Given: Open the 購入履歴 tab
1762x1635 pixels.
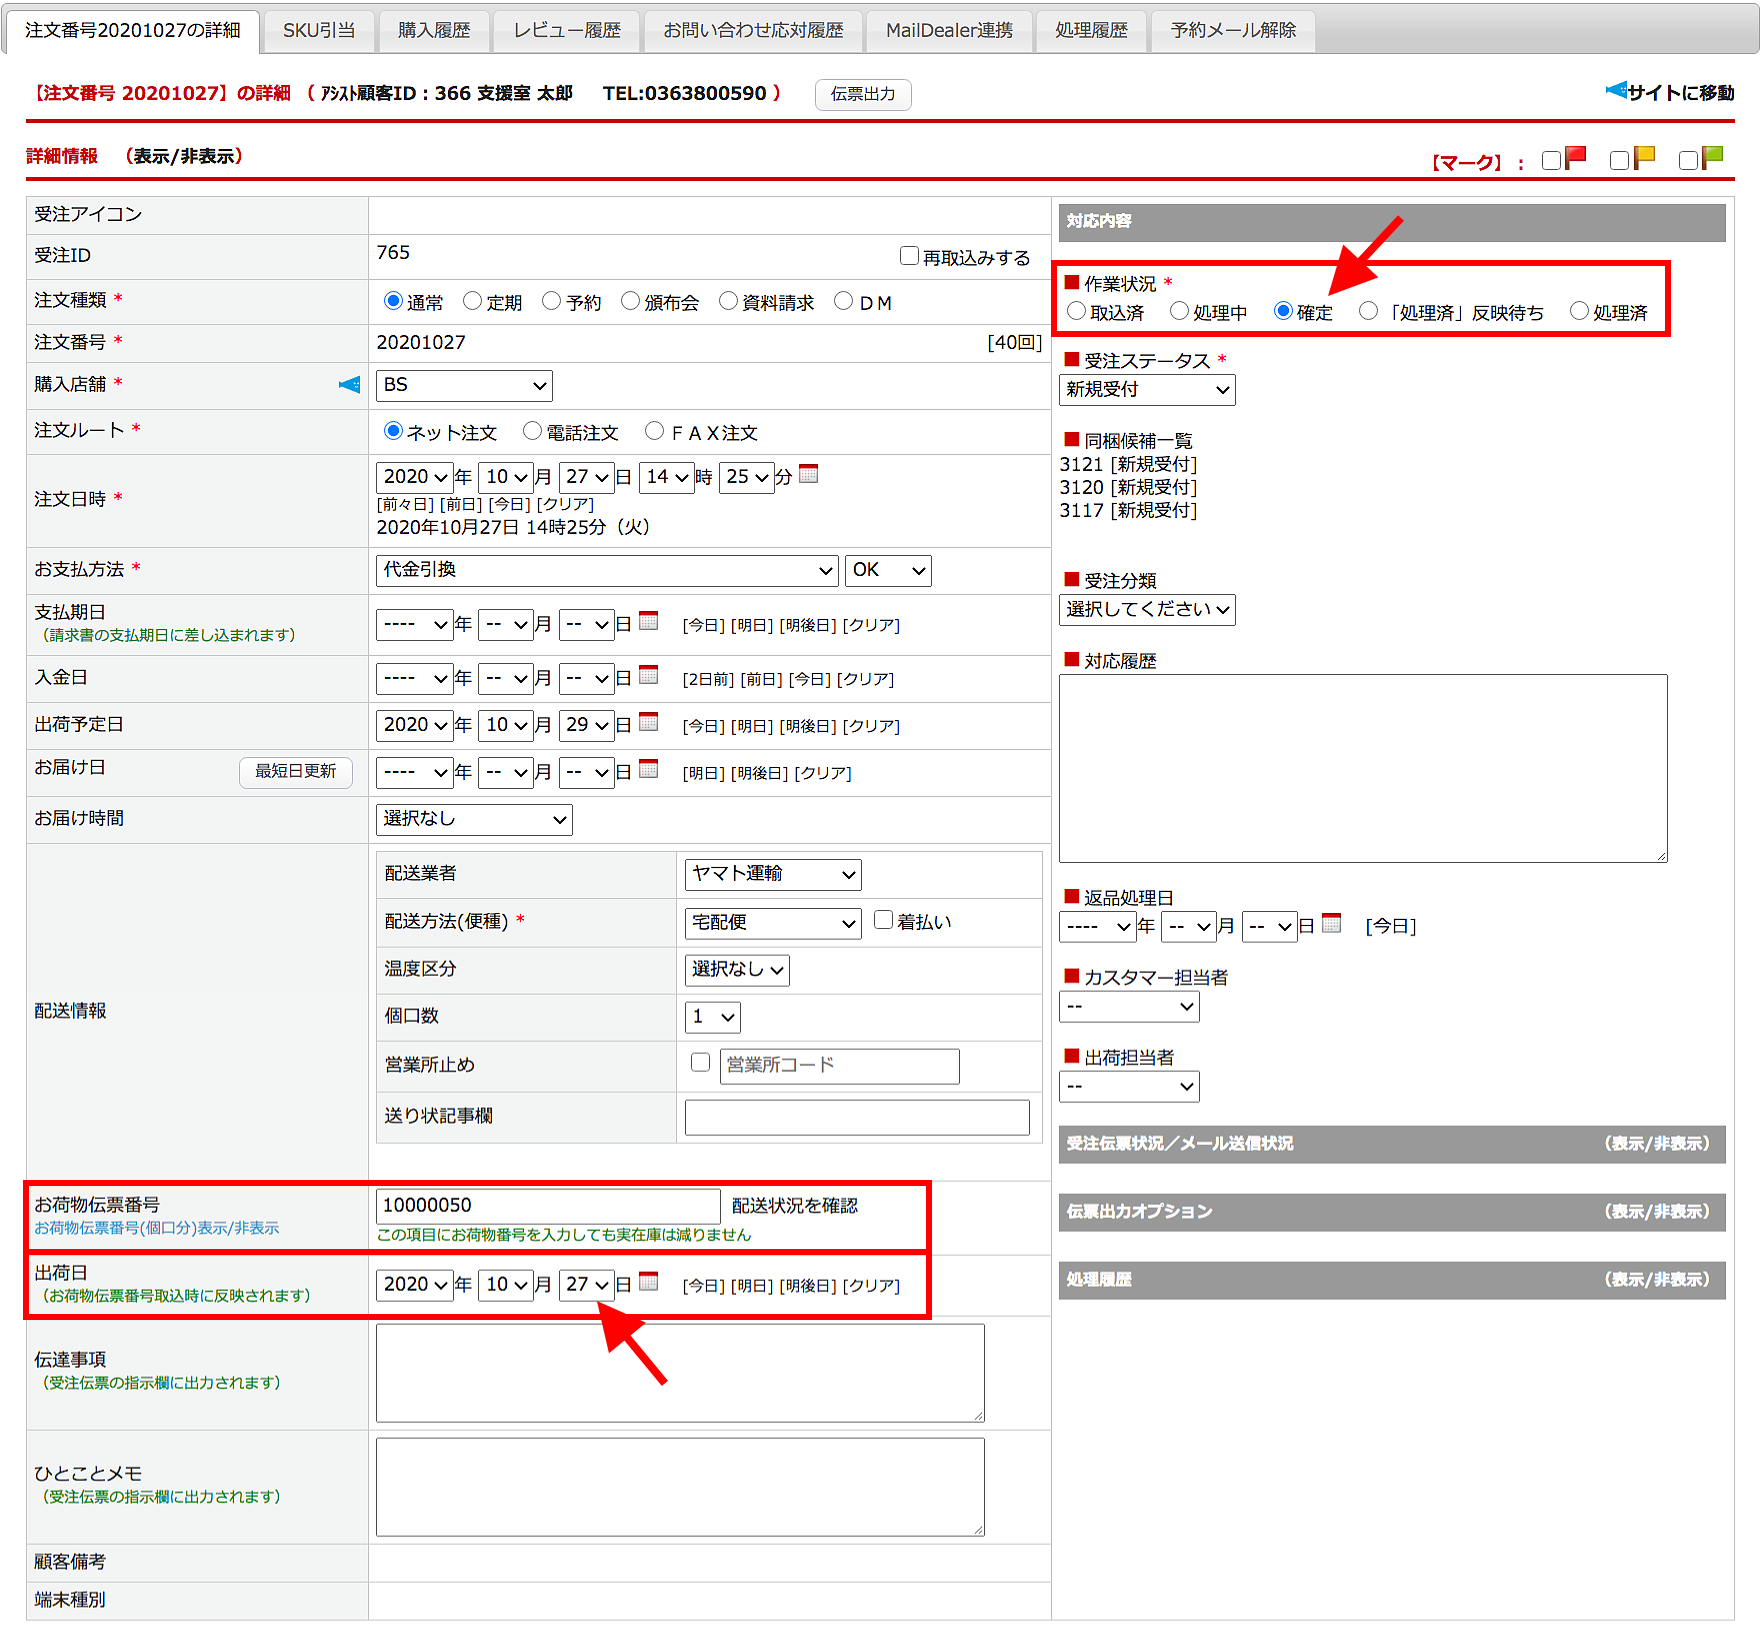Looking at the screenshot, I should (x=433, y=31).
